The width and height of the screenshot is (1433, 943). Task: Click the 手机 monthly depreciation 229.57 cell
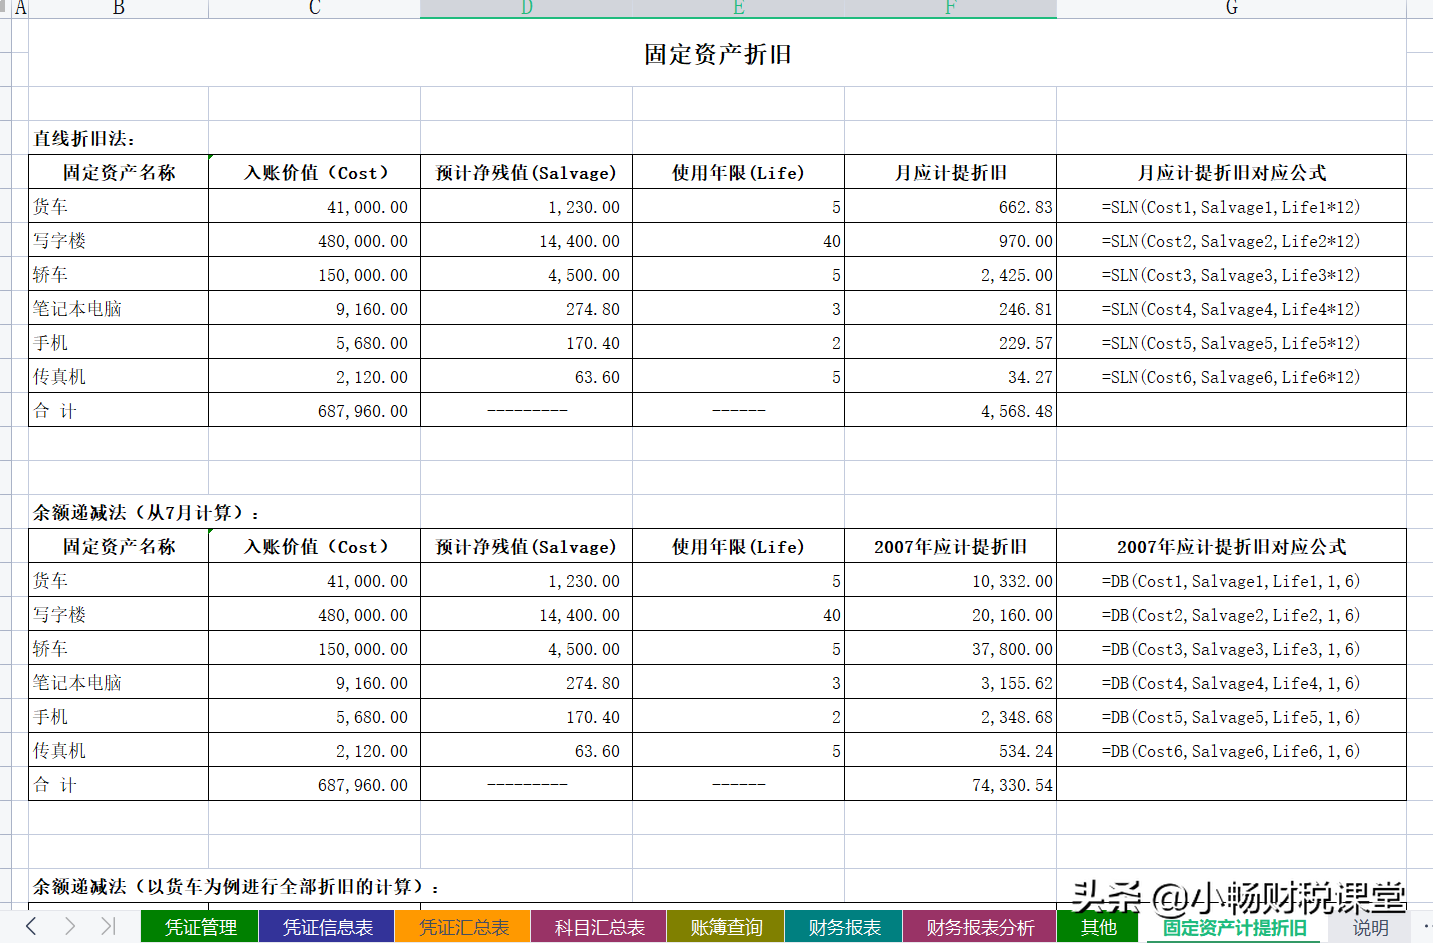click(x=950, y=342)
